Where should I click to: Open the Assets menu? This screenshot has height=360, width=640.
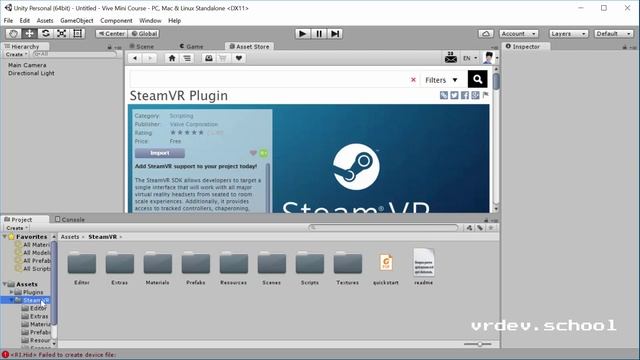click(x=45, y=20)
